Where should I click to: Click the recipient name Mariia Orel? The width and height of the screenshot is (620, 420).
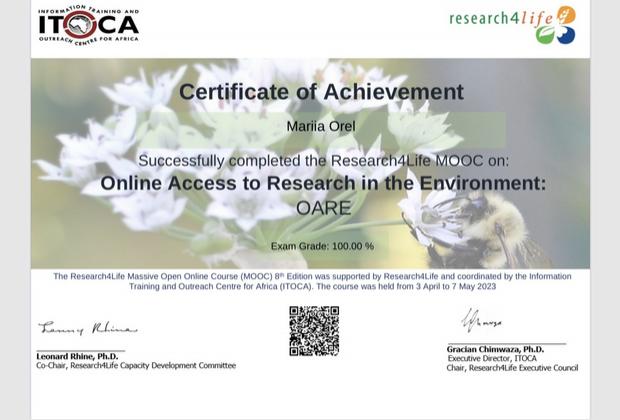click(x=321, y=127)
